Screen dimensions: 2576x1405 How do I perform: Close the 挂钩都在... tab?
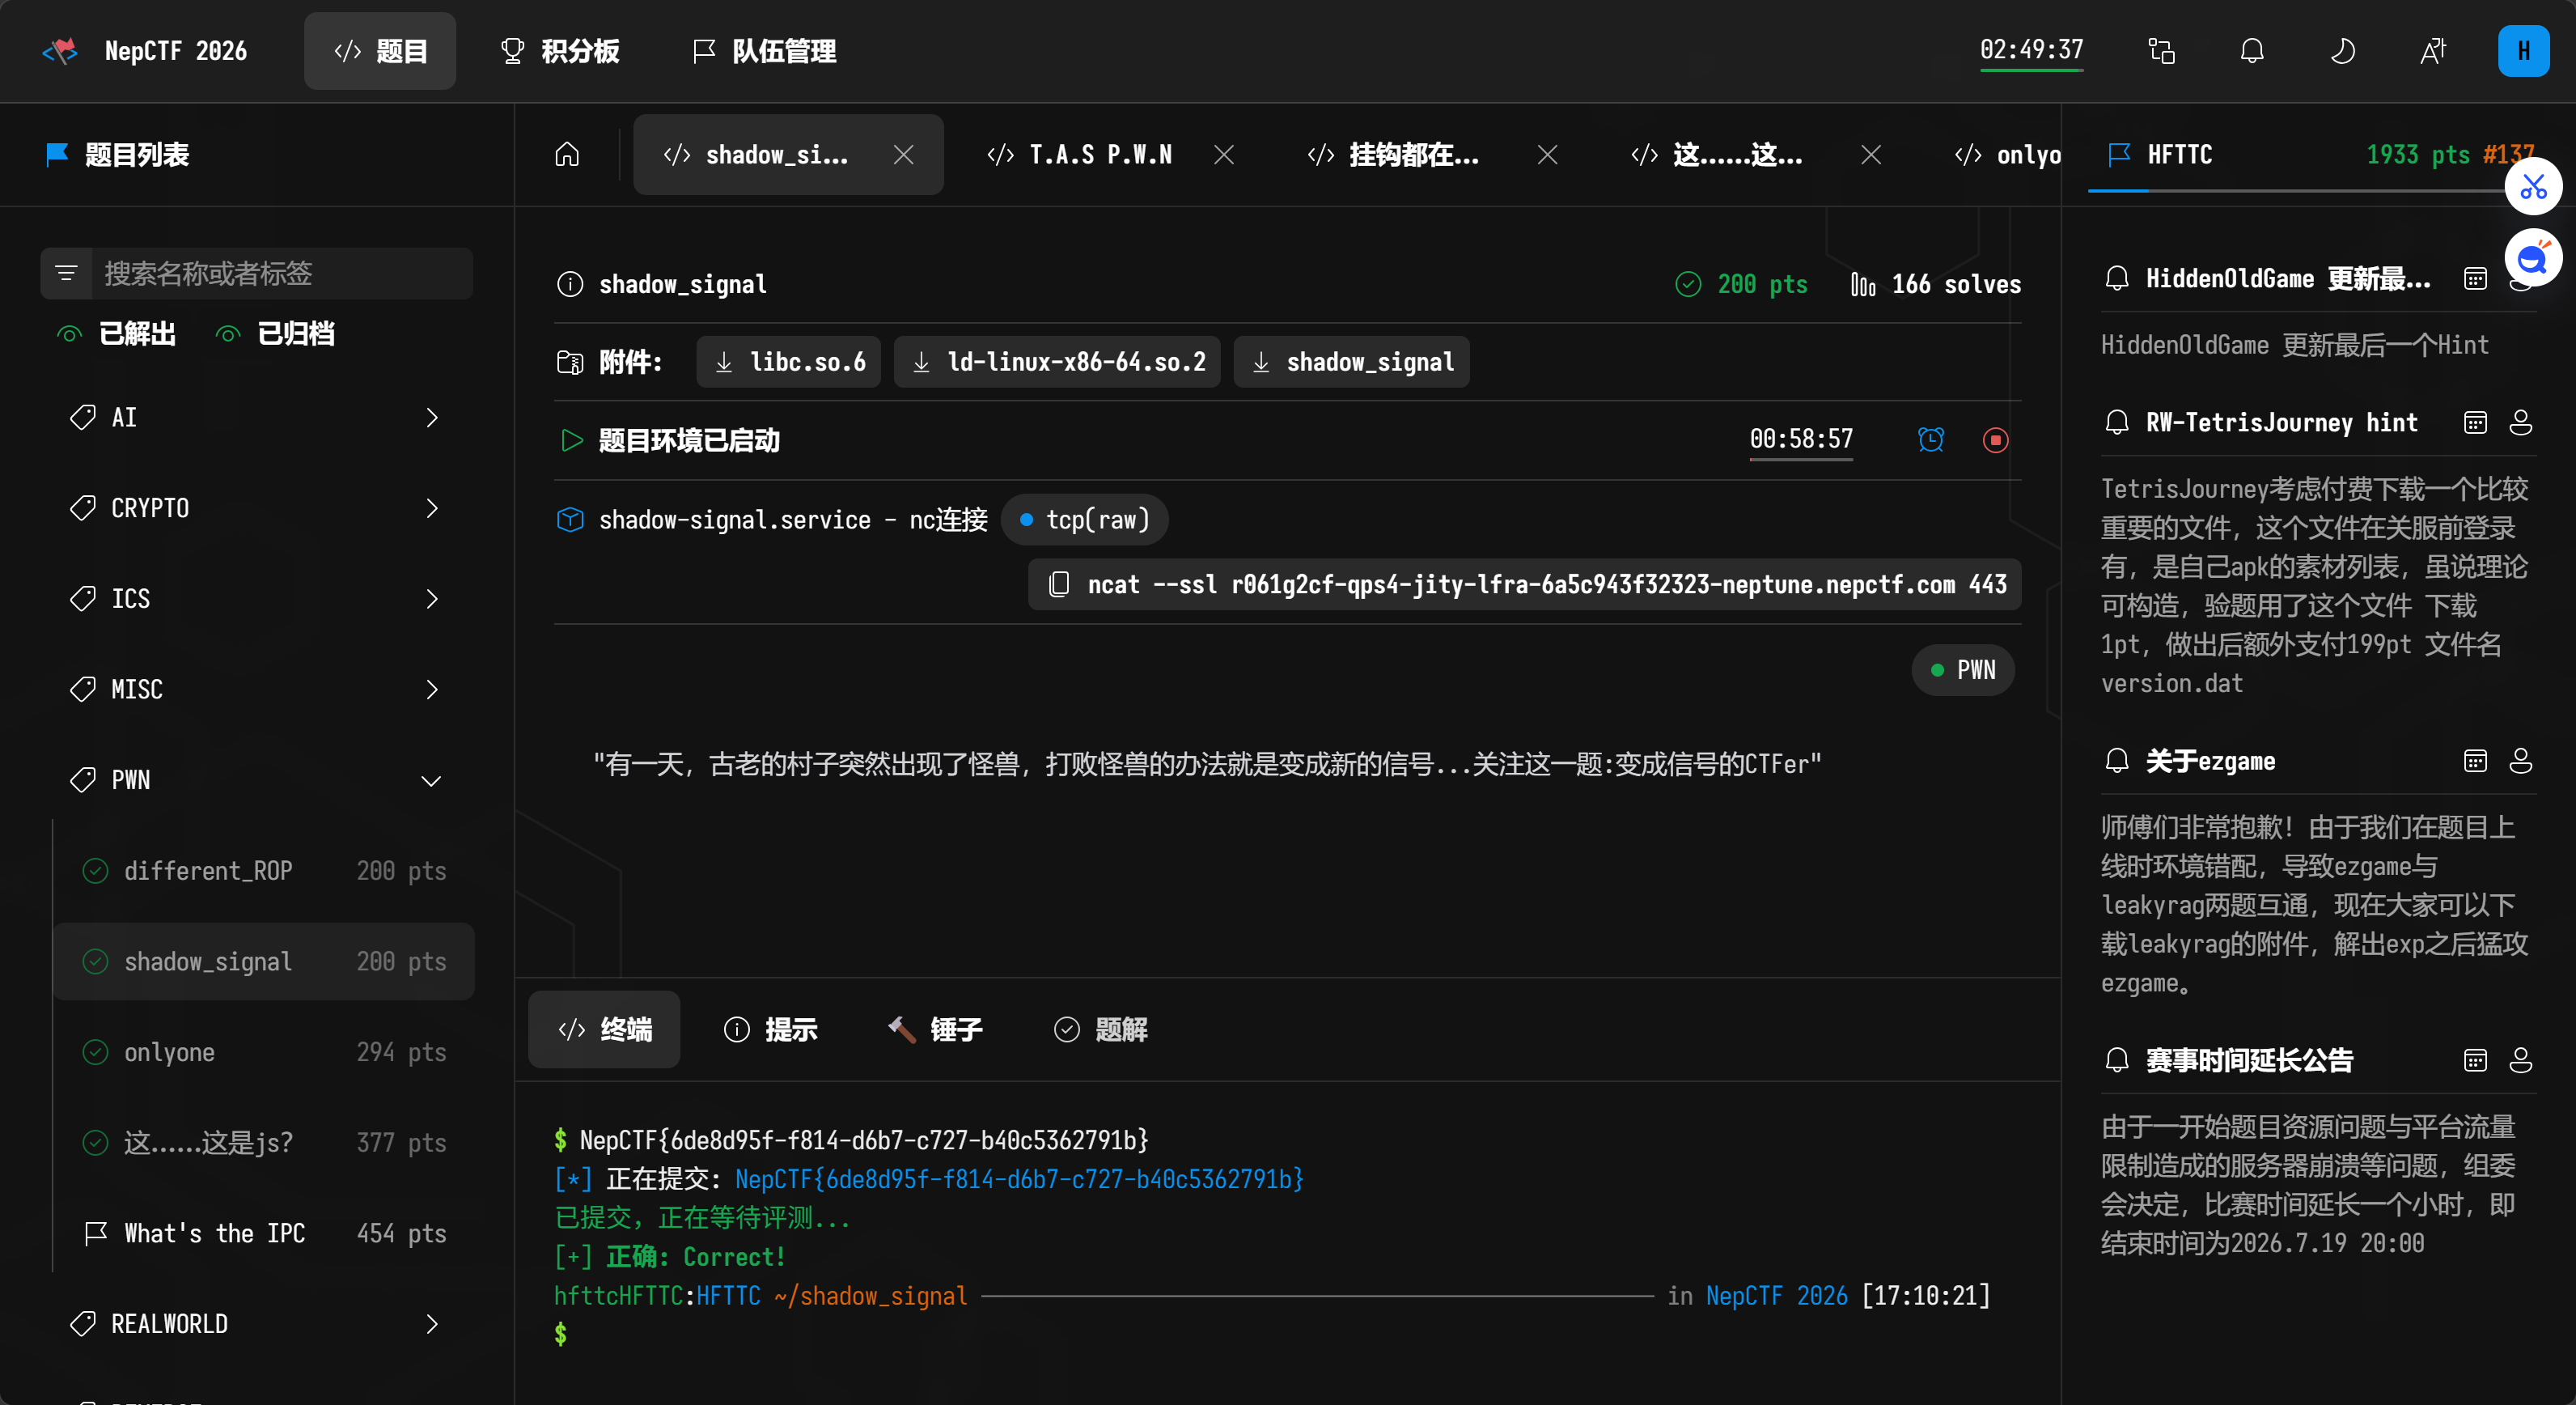coord(1548,154)
